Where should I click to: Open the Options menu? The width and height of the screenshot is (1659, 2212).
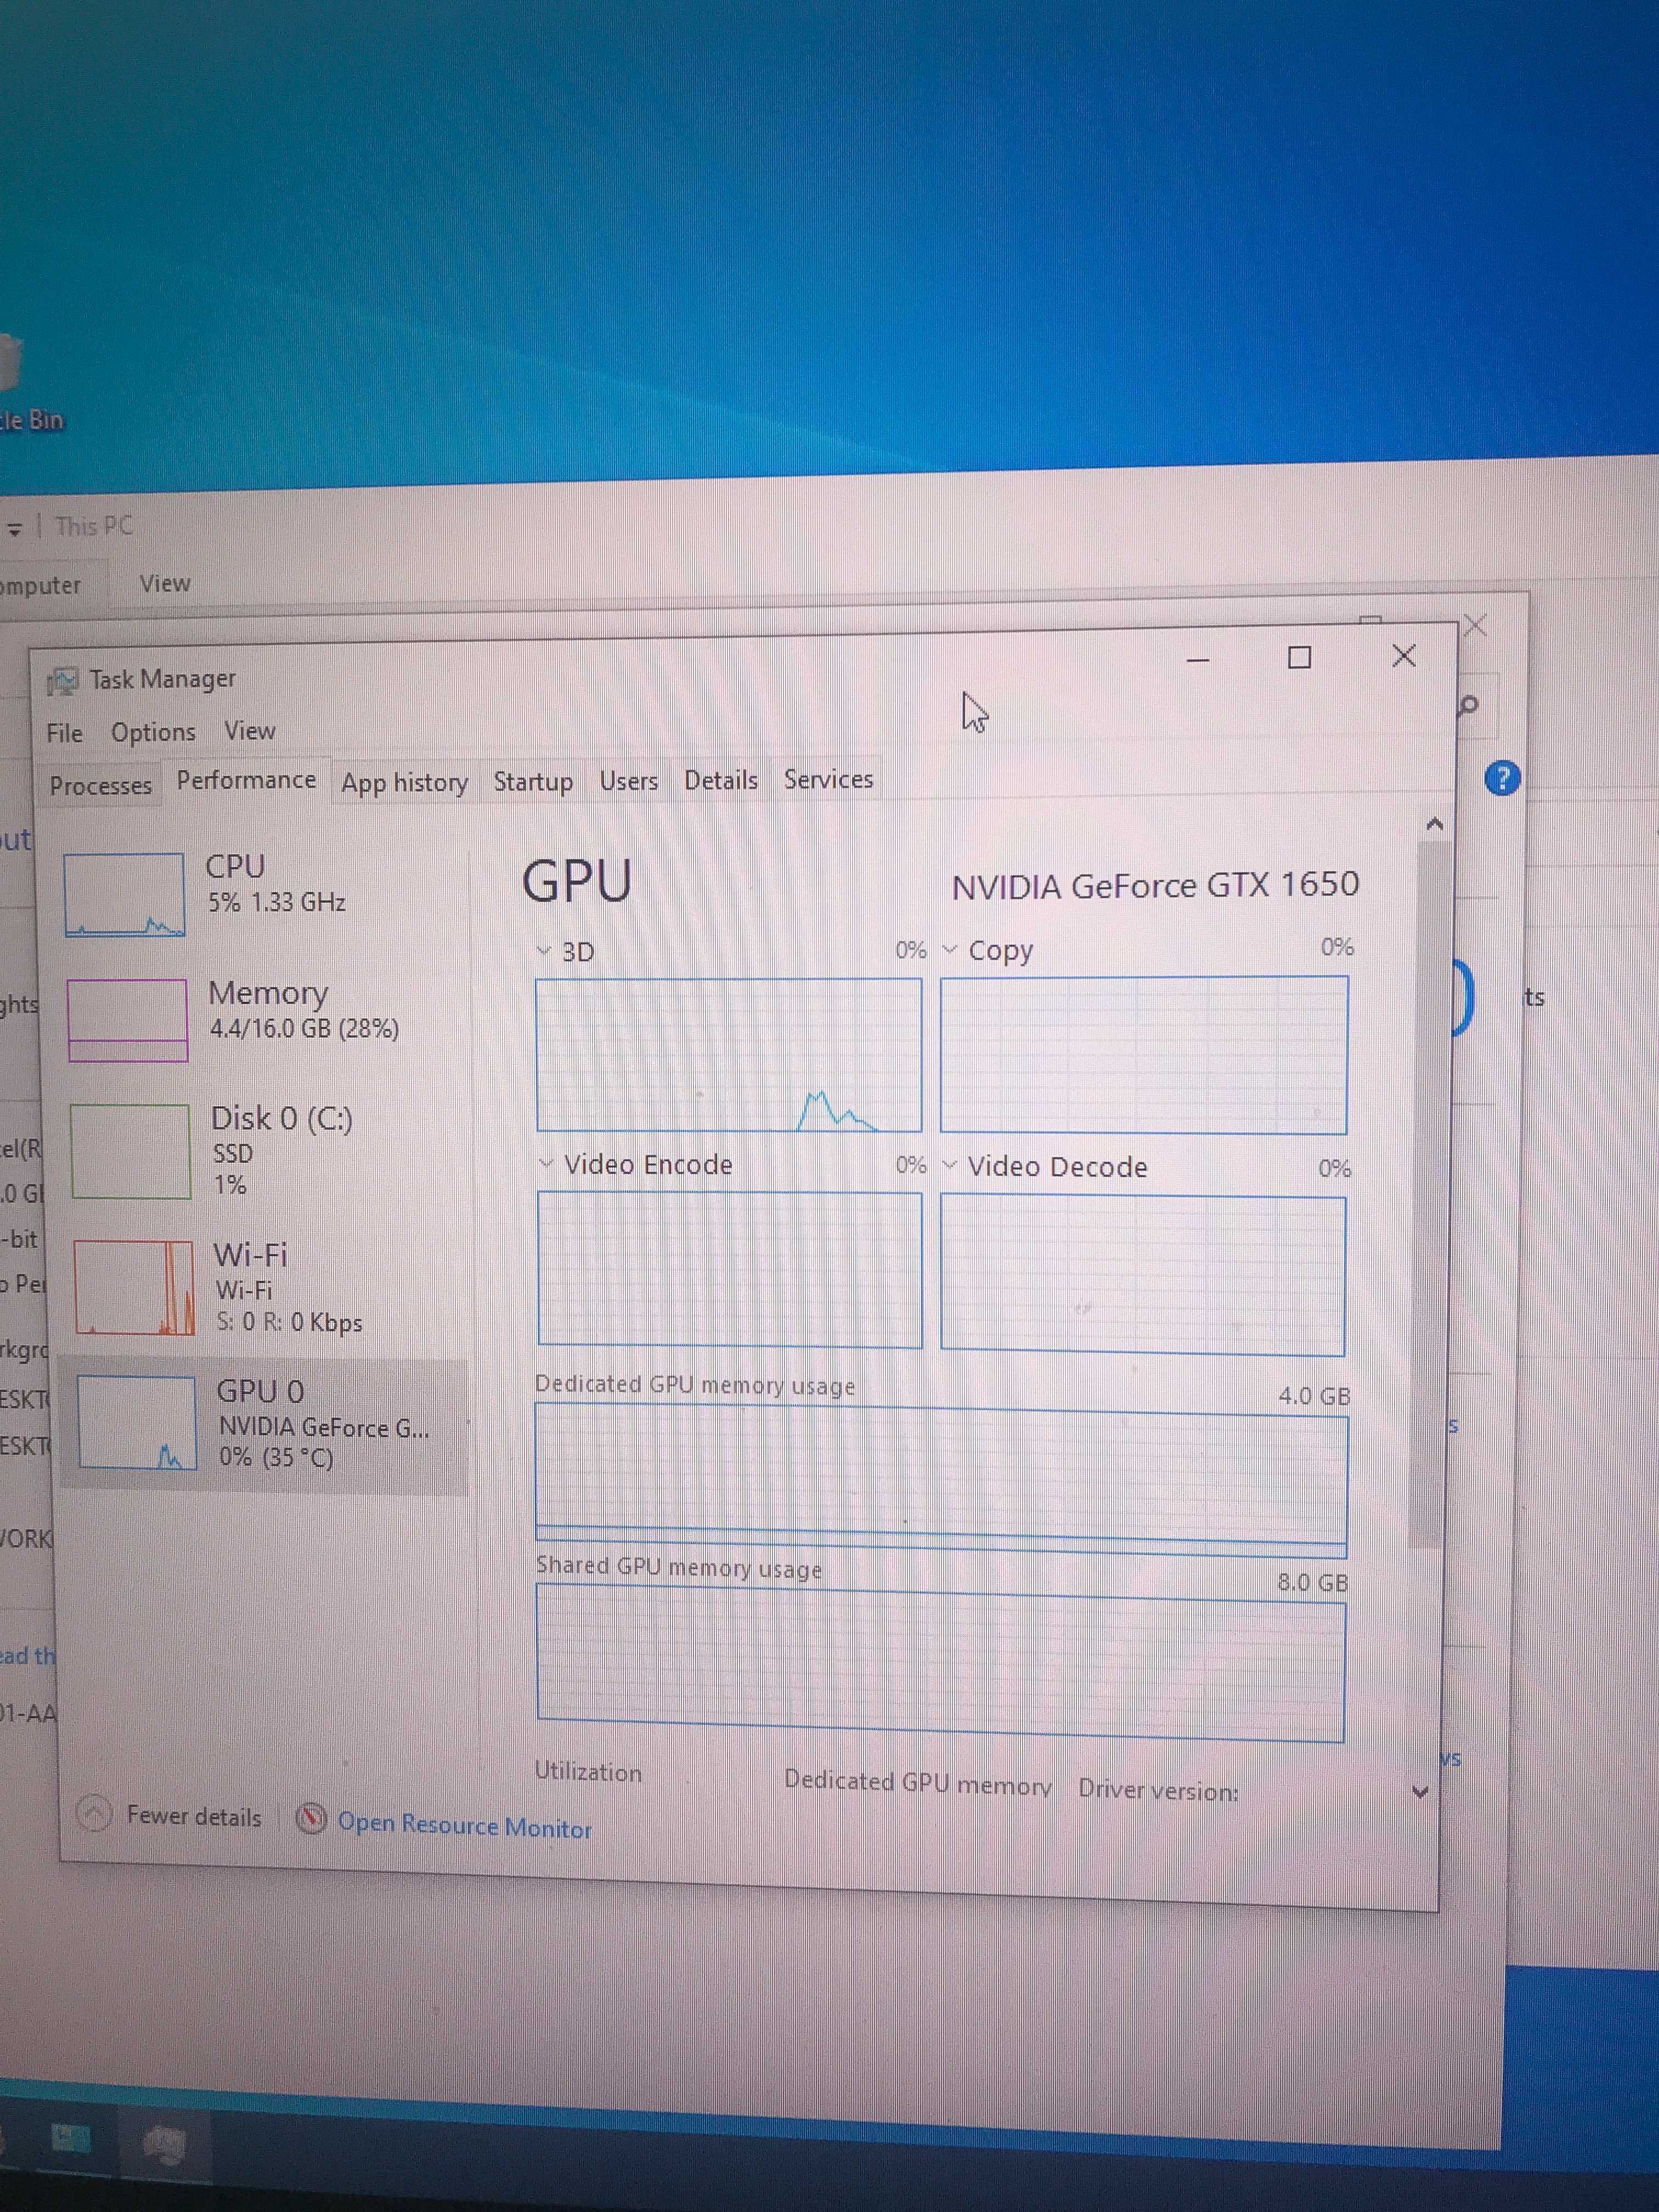tap(153, 732)
